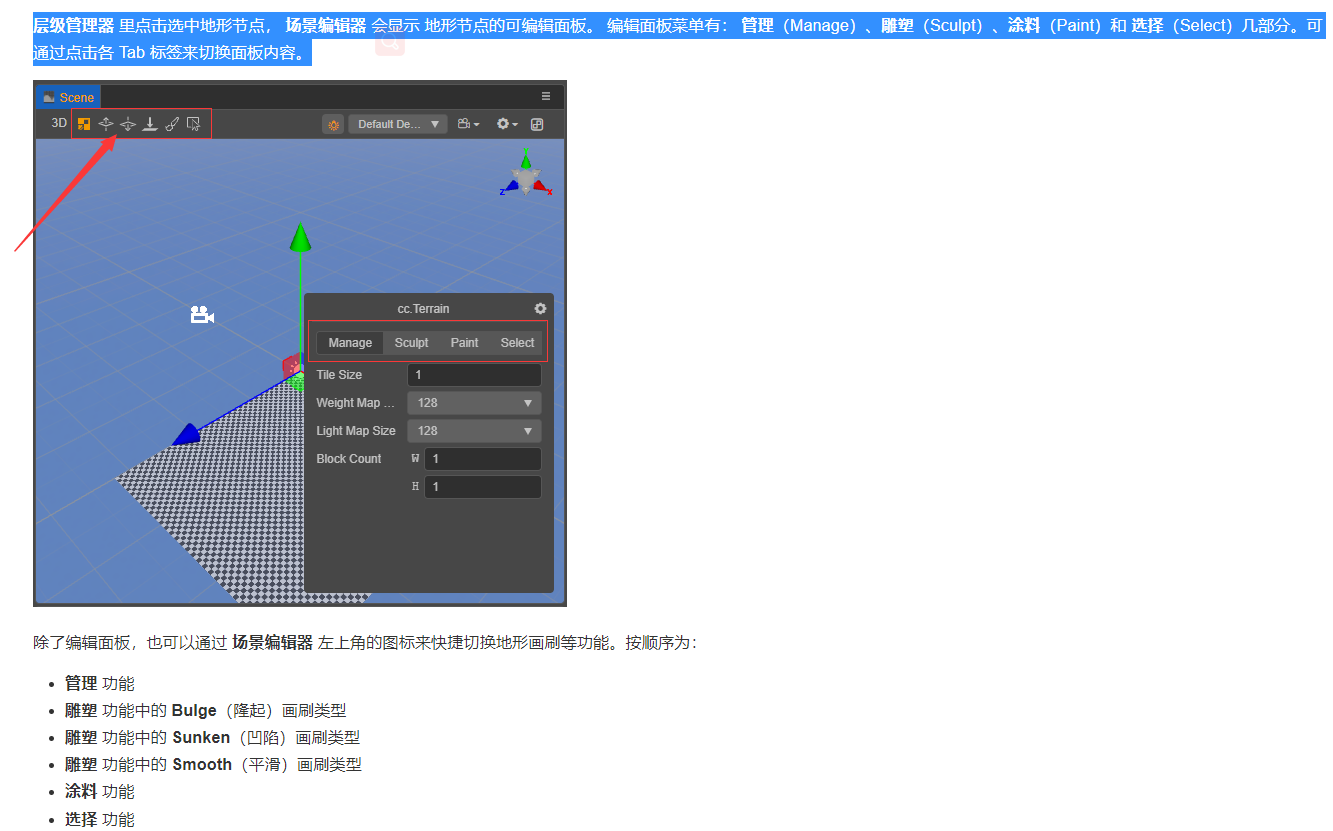1333x831 pixels.
Task: Click the list item containing Smooth（平滑）
Action: point(213,765)
